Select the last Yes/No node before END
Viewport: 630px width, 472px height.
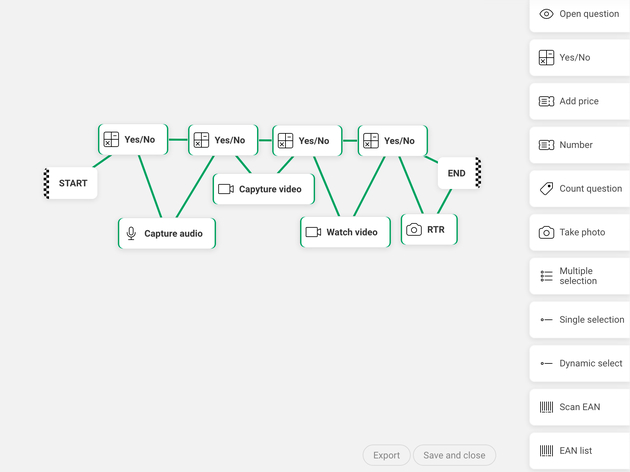pyautogui.click(x=392, y=141)
